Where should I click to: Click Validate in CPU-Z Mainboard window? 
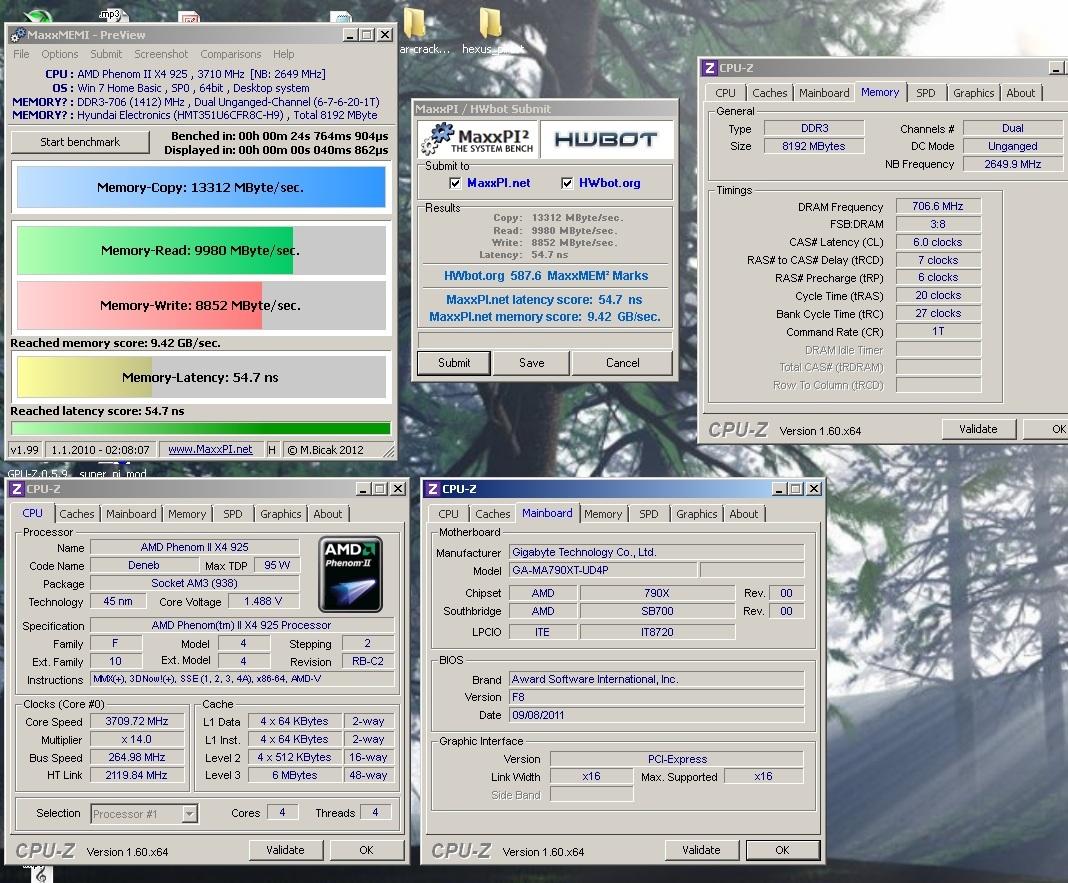coord(701,850)
